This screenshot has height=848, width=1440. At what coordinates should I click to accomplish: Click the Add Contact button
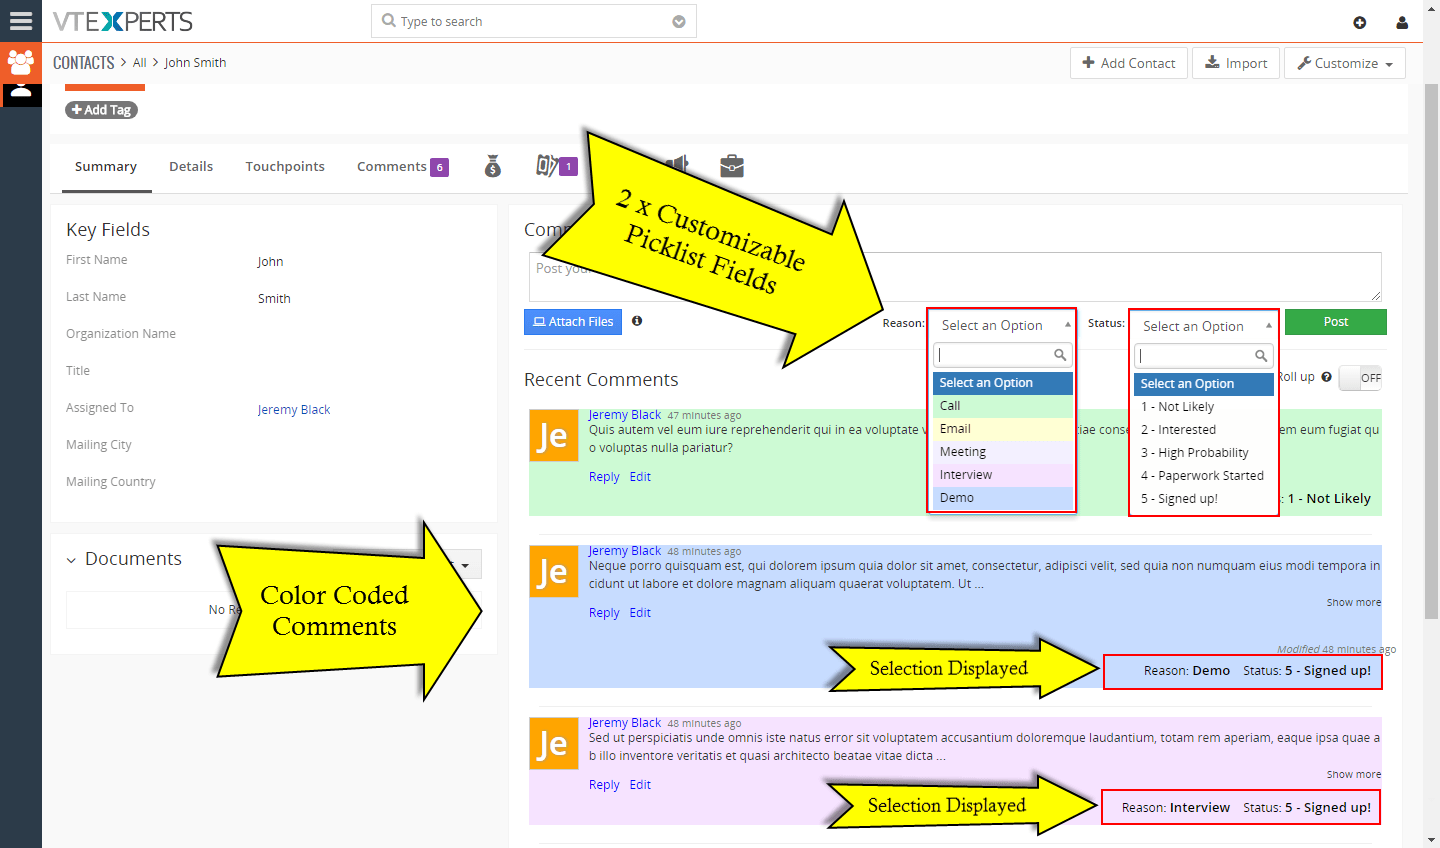(1128, 62)
